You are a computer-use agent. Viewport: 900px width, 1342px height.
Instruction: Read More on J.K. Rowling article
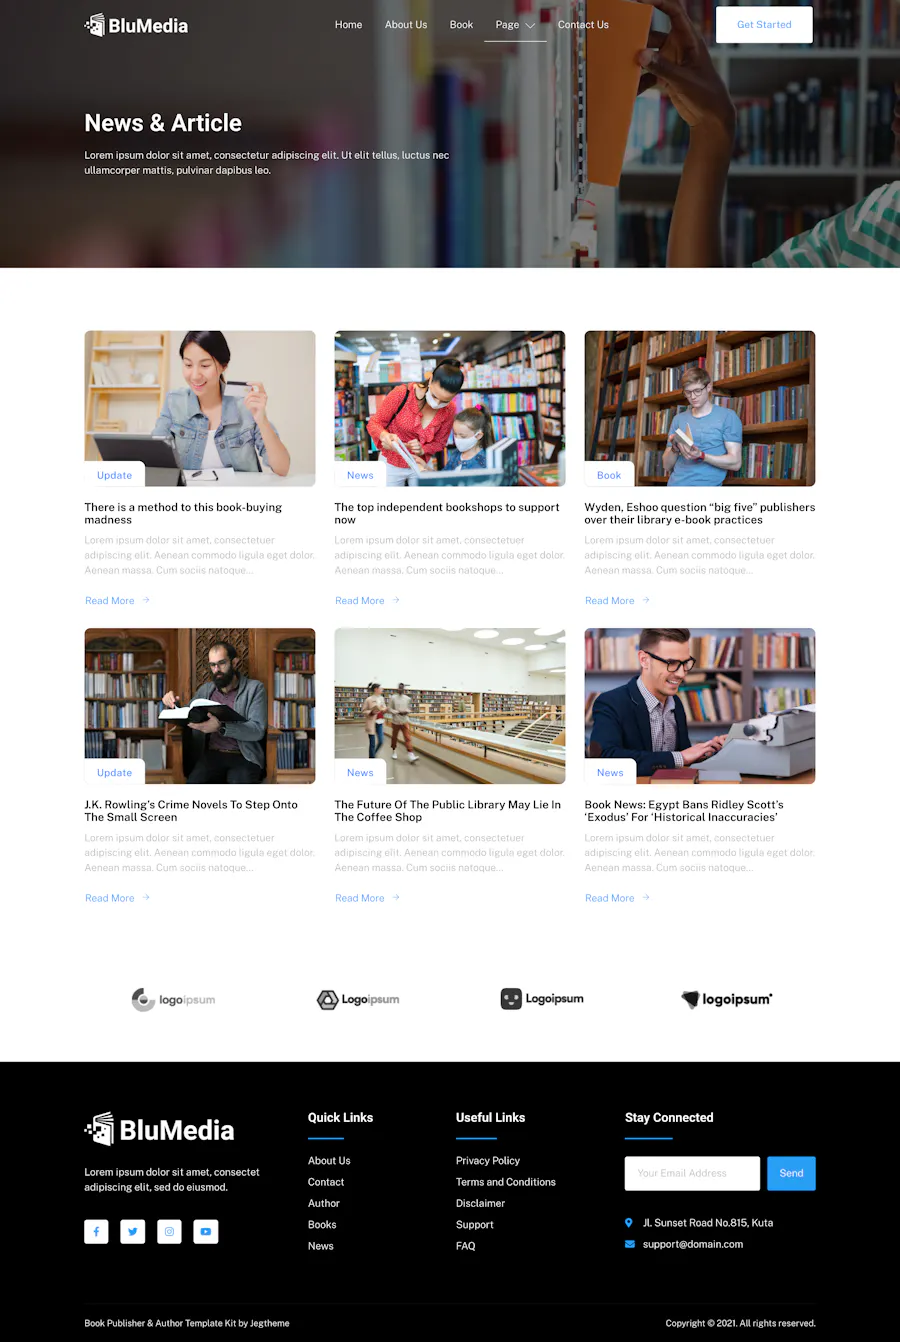[x=110, y=898]
